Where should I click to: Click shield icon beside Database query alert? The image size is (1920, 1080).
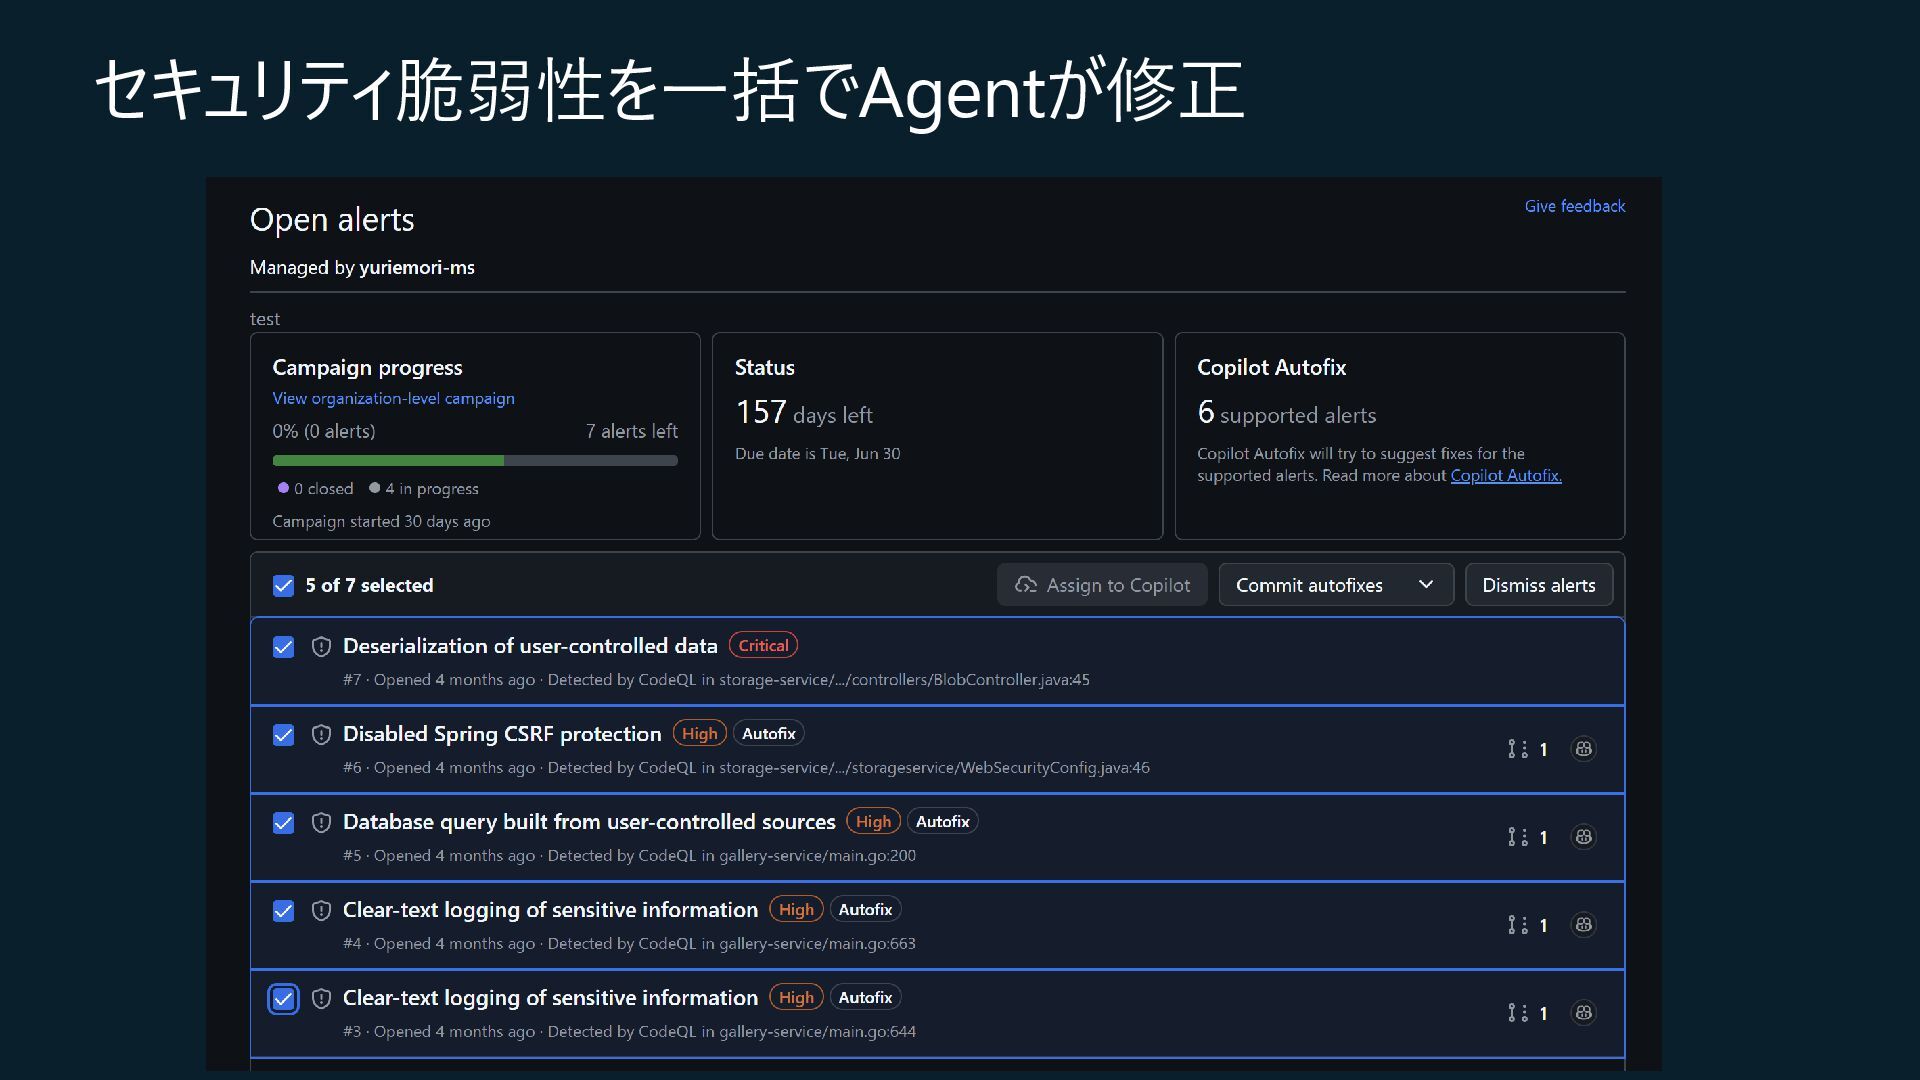pyautogui.click(x=321, y=823)
